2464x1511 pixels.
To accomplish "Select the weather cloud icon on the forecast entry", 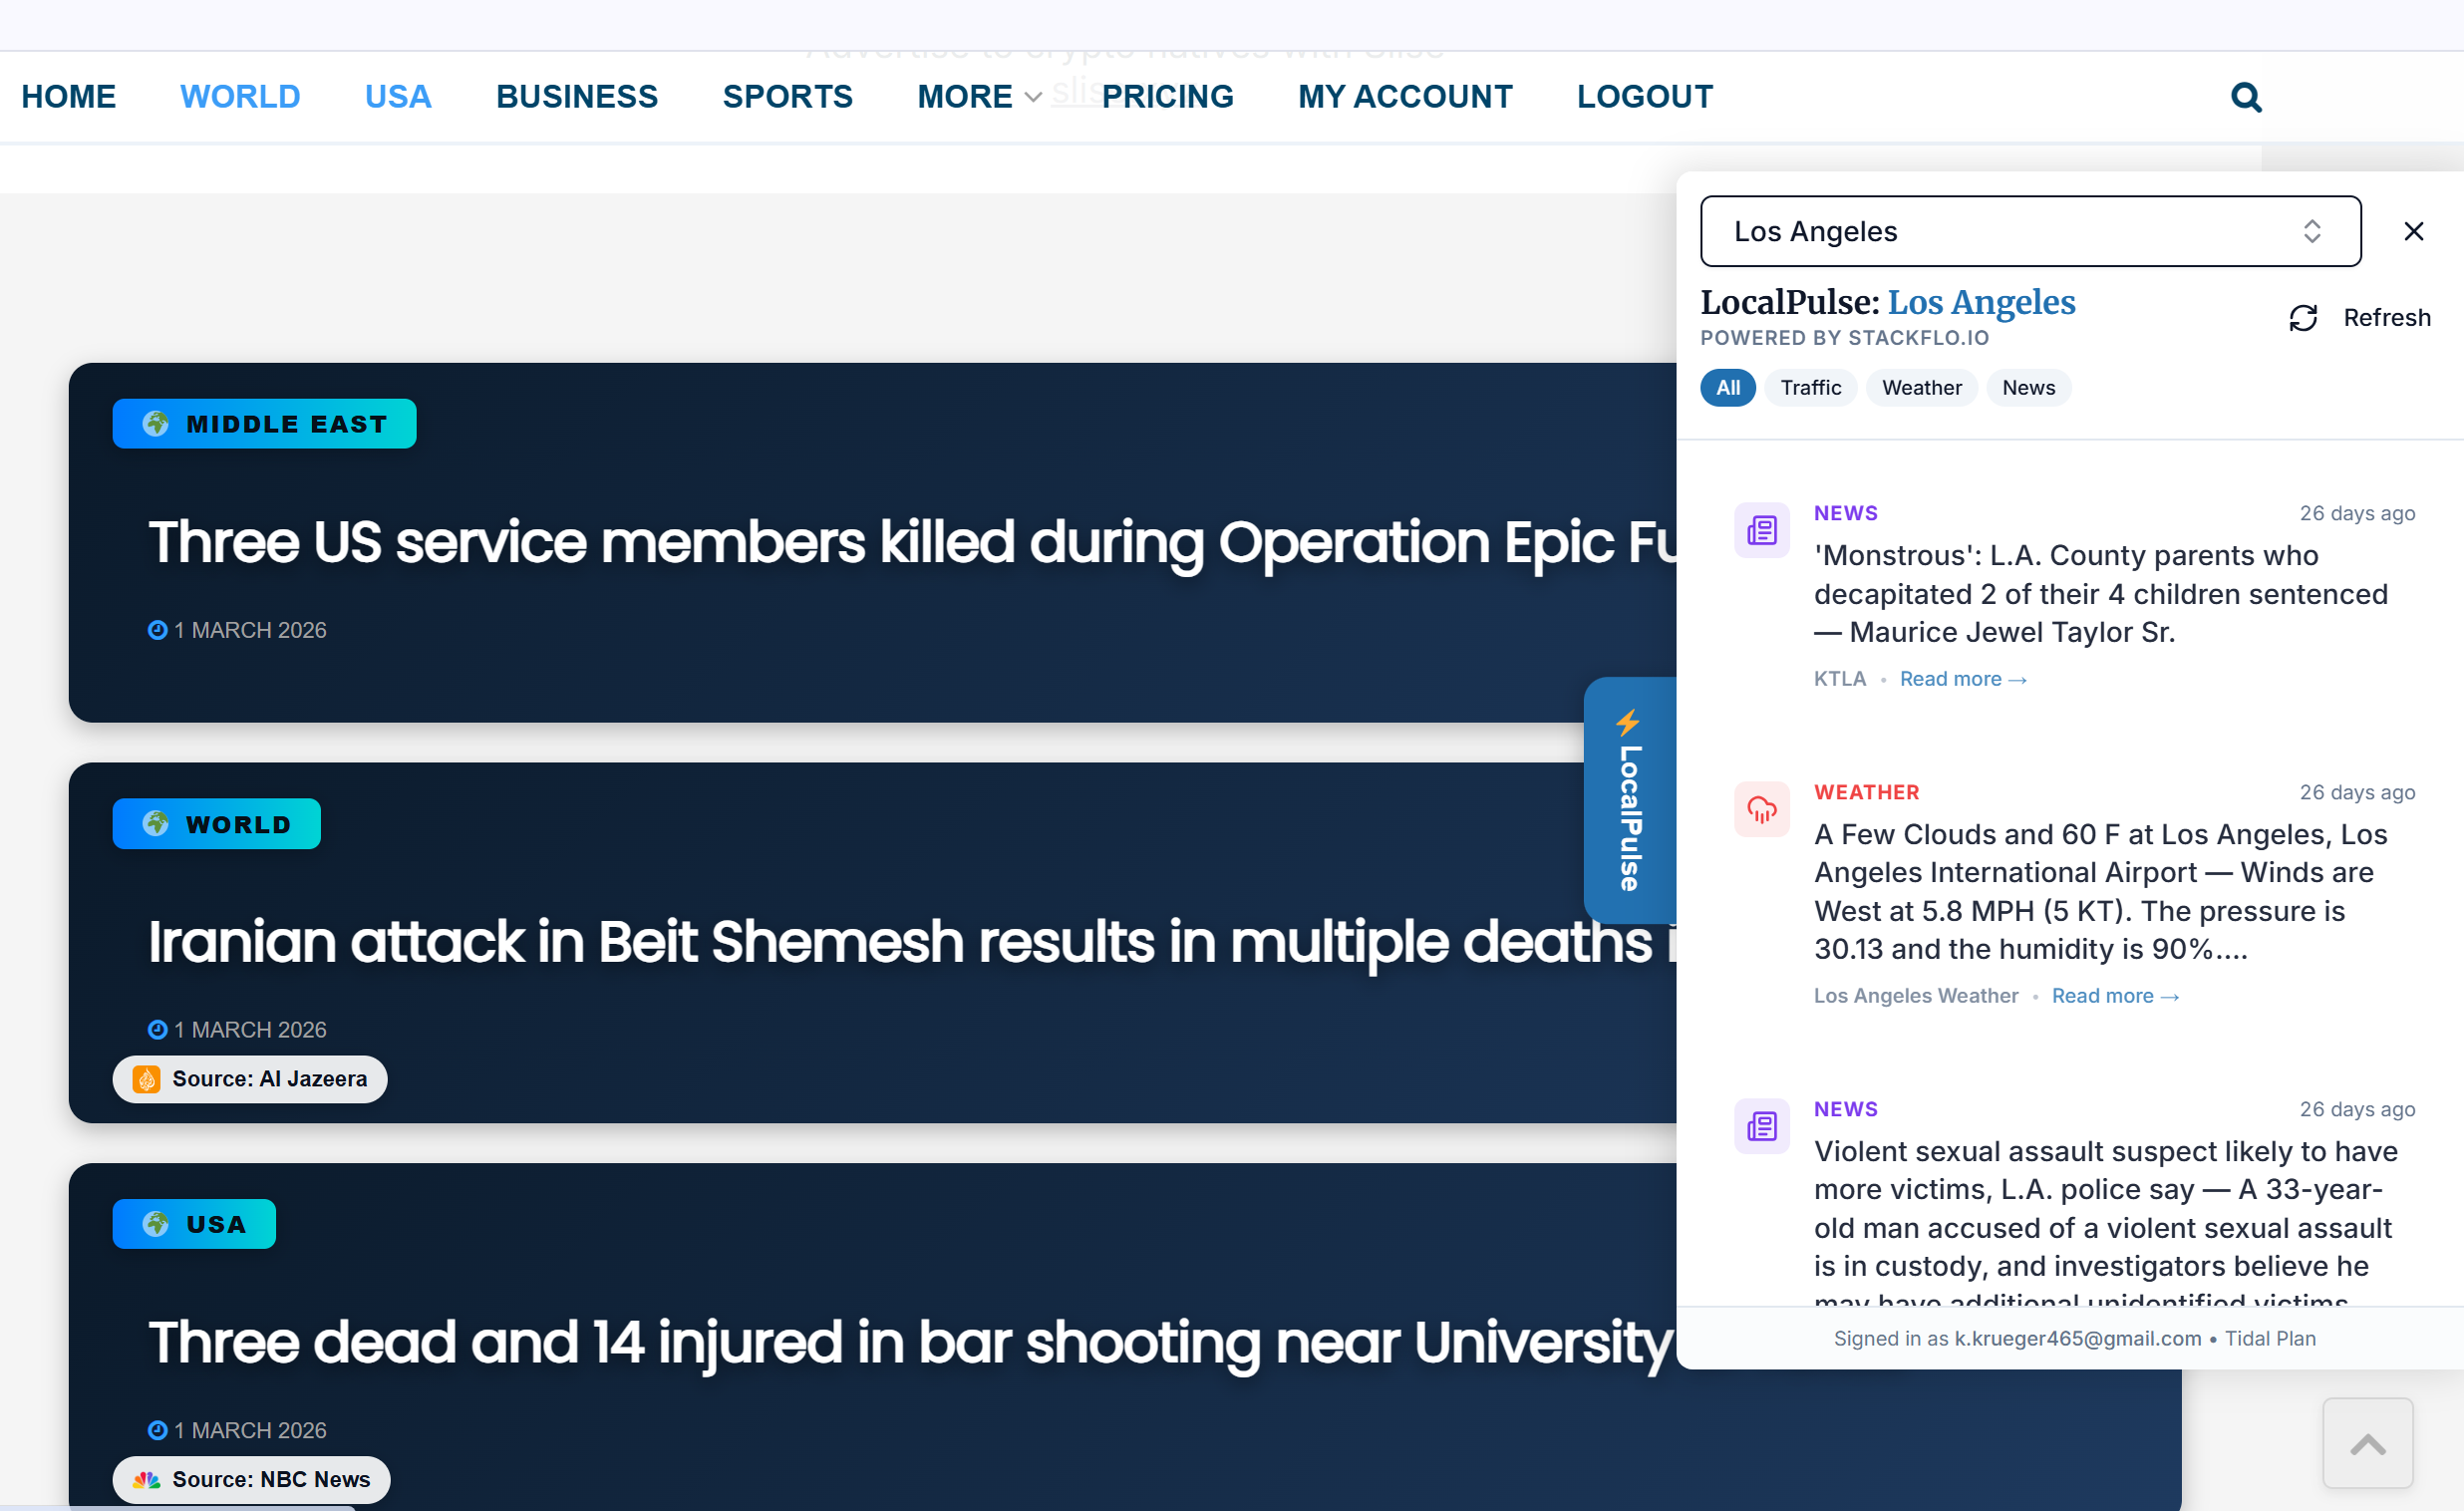I will coord(1761,810).
